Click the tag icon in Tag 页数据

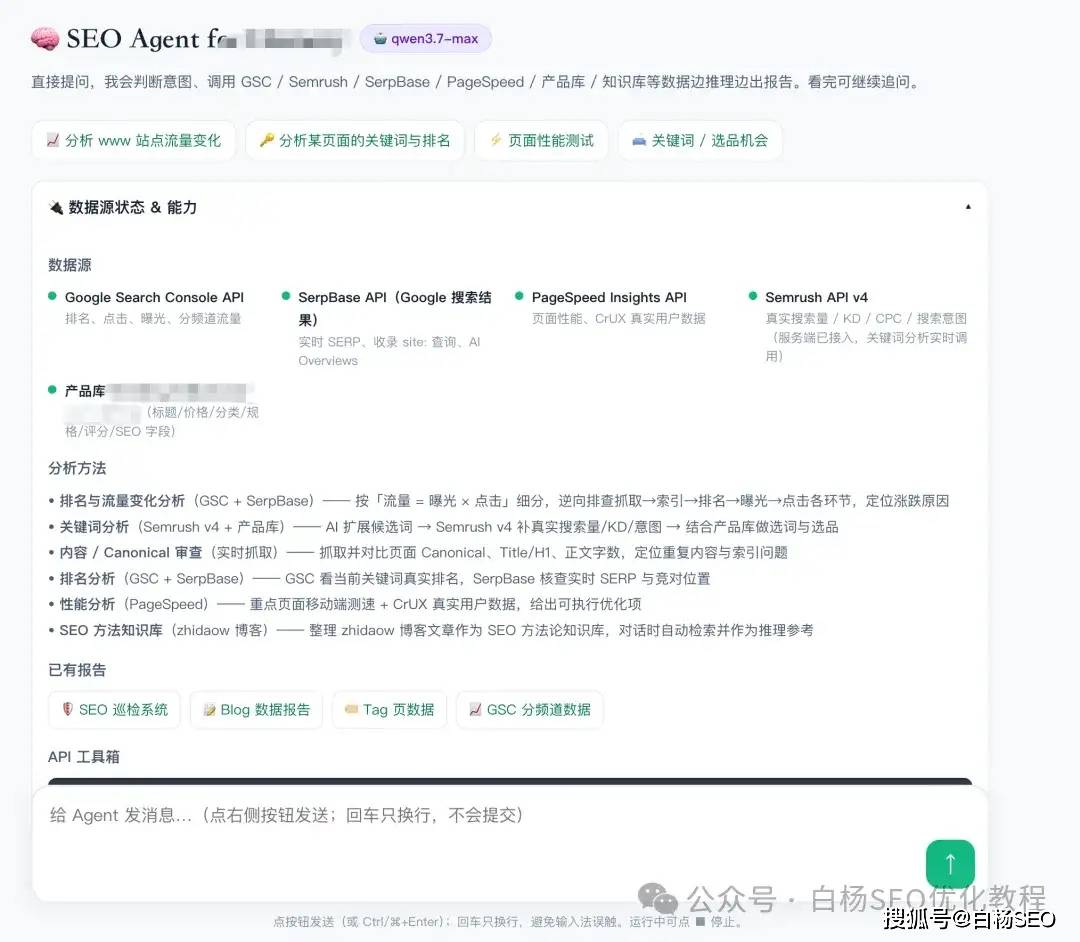pyautogui.click(x=351, y=709)
